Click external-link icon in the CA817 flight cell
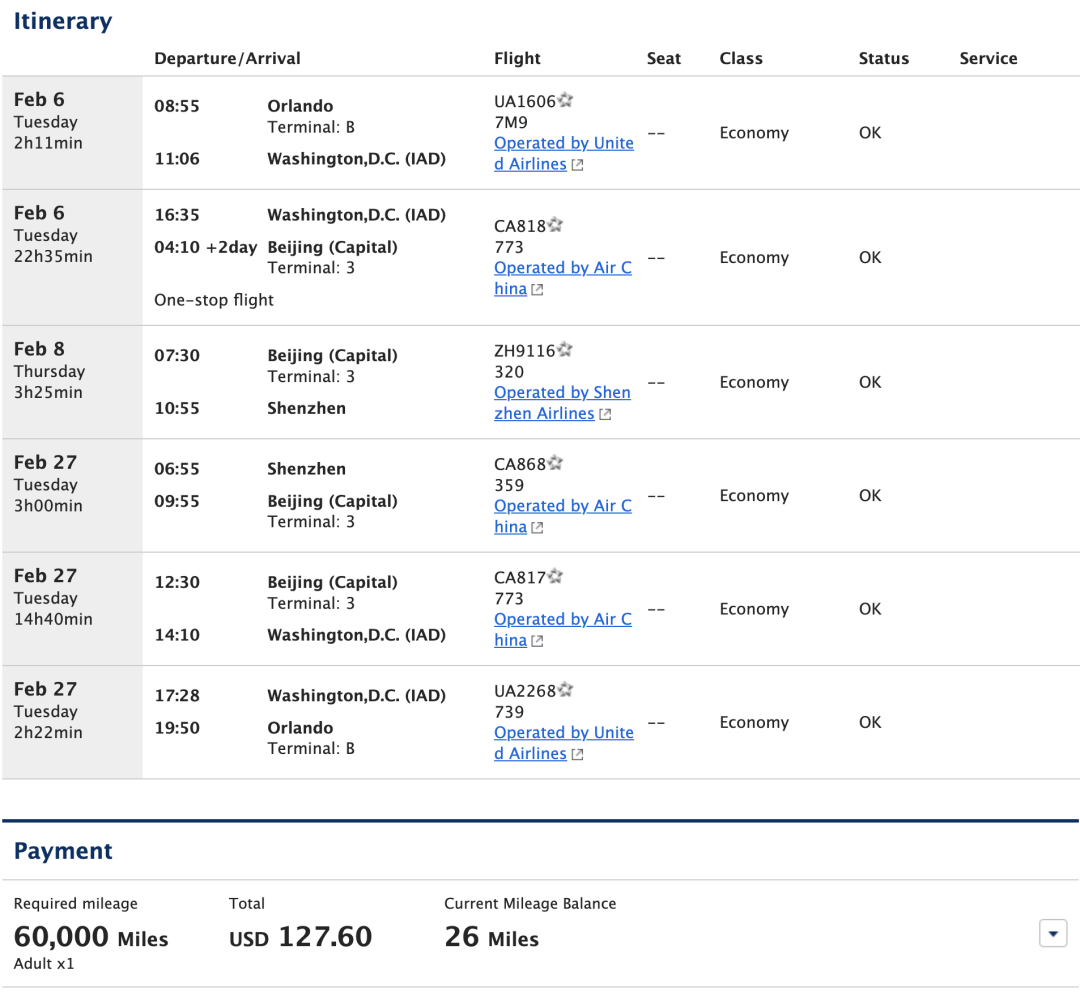The height and width of the screenshot is (1000, 1080). click(x=537, y=641)
